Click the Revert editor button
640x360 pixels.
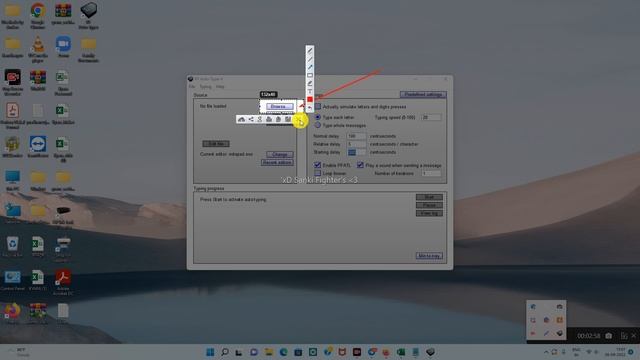(x=277, y=162)
